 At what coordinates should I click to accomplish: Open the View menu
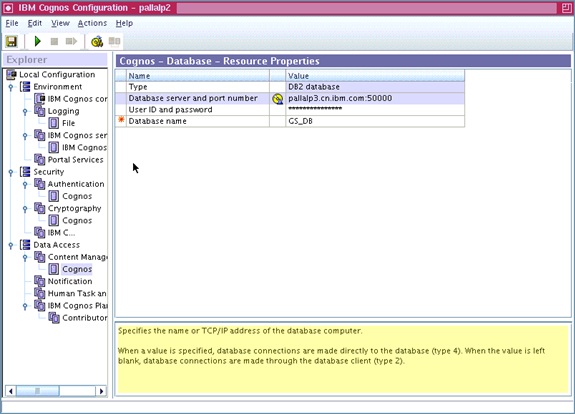tap(60, 23)
